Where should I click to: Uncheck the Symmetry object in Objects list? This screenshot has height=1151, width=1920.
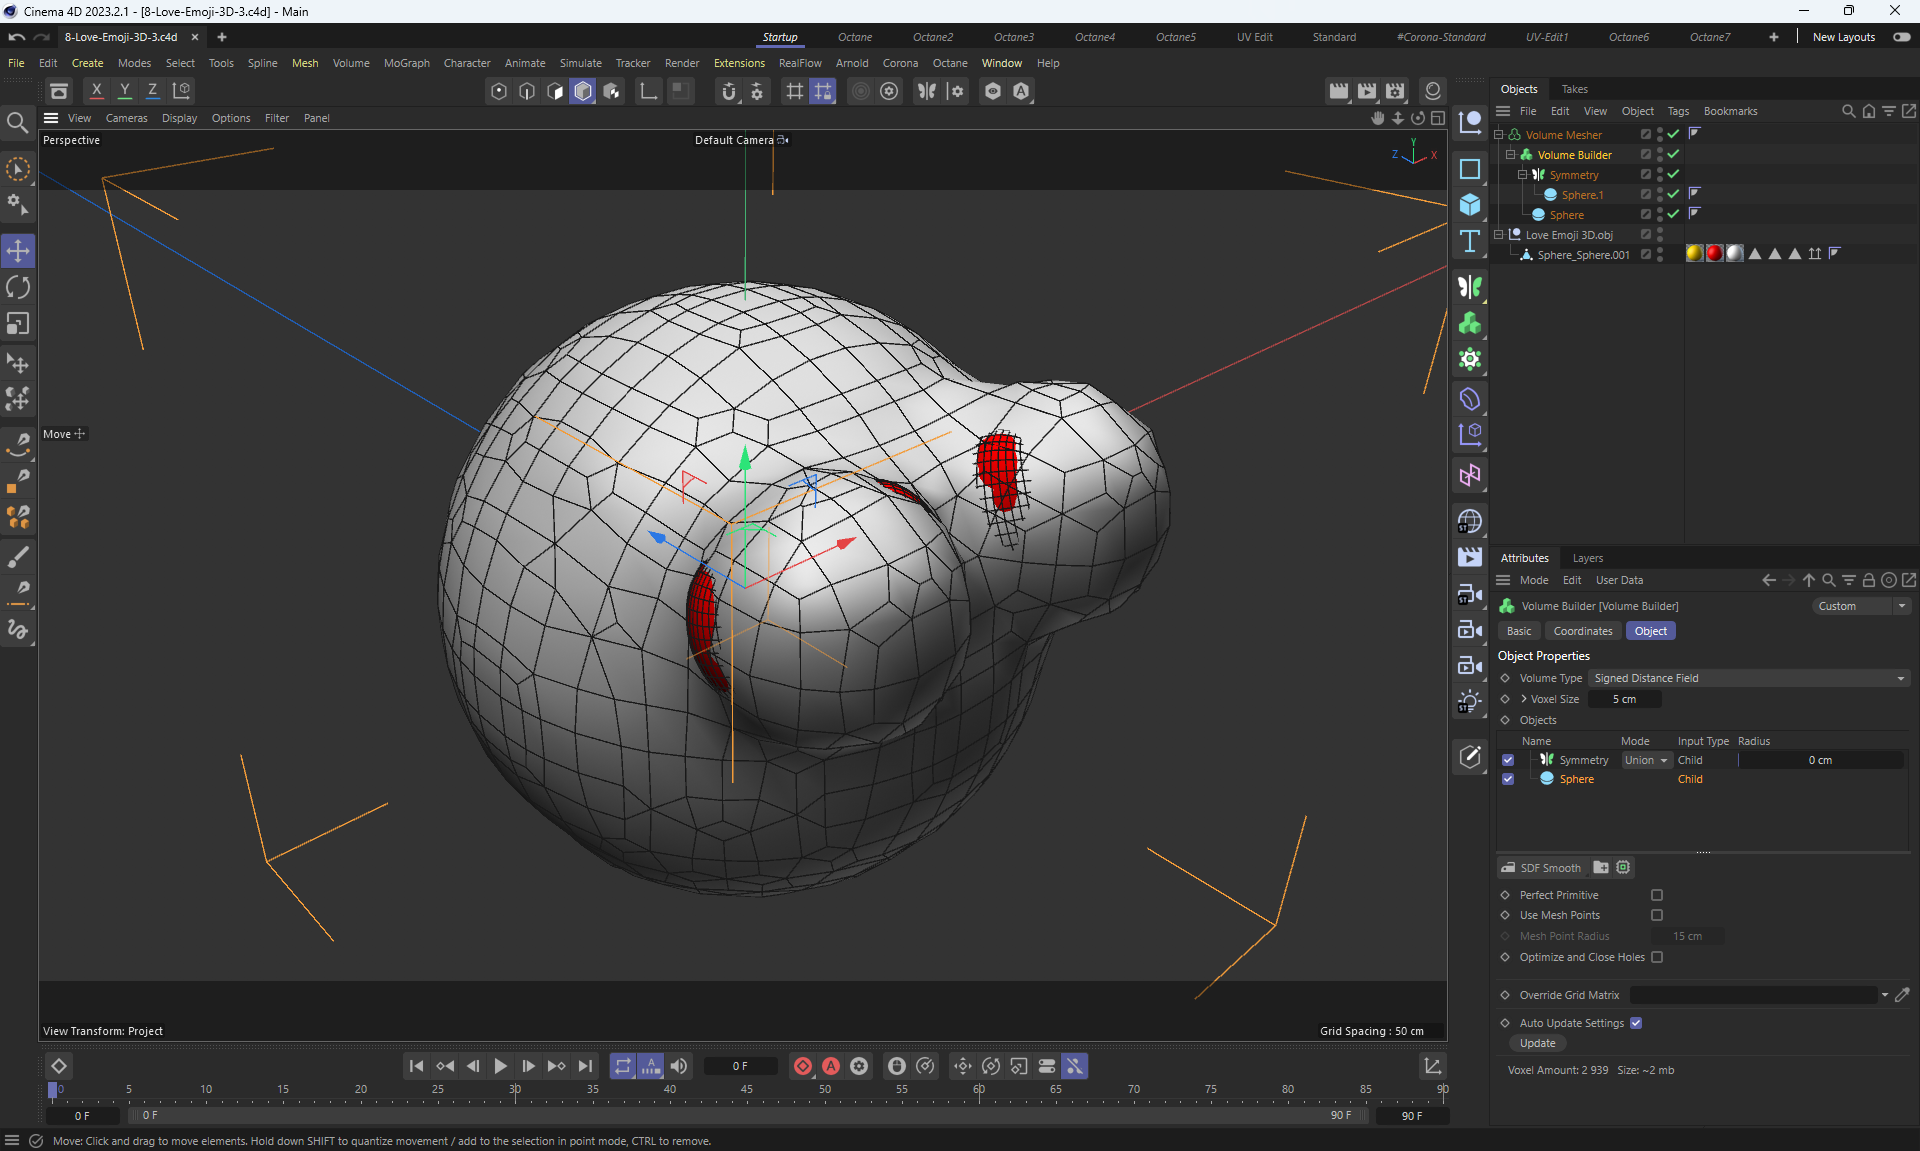[1508, 760]
